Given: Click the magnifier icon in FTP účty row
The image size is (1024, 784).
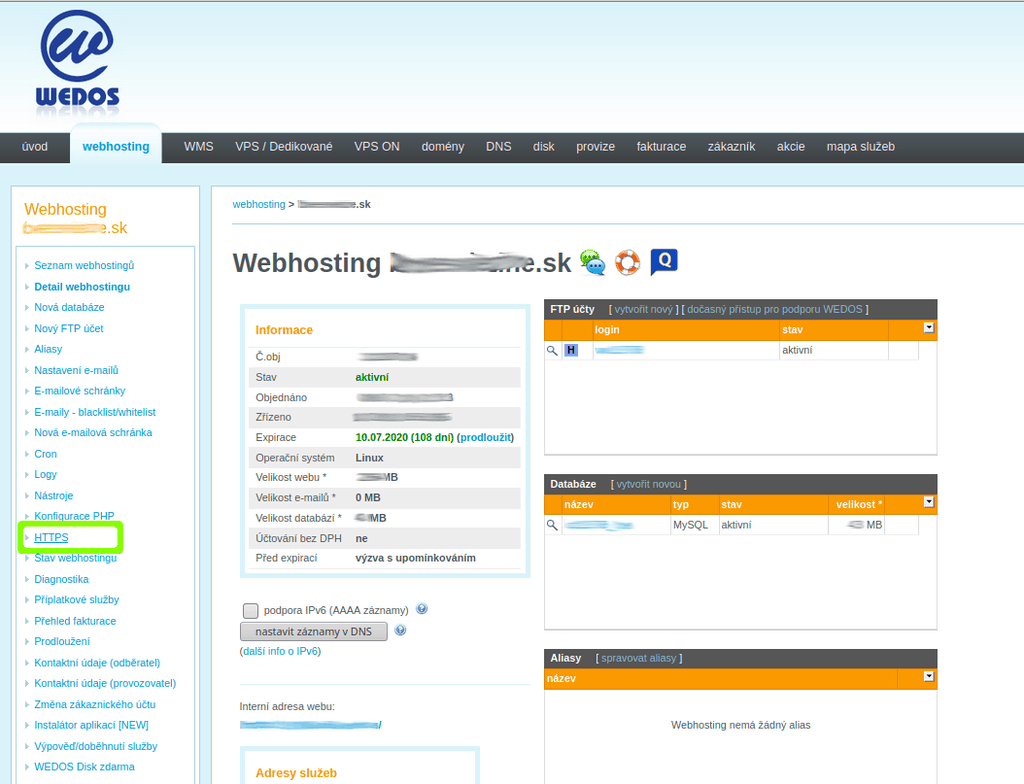Looking at the screenshot, I should pyautogui.click(x=552, y=351).
